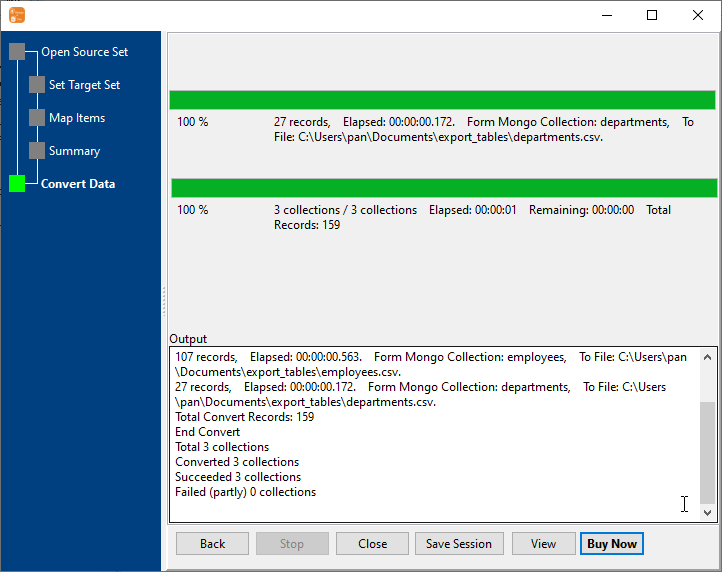Click the Summary step square icon

37,151
